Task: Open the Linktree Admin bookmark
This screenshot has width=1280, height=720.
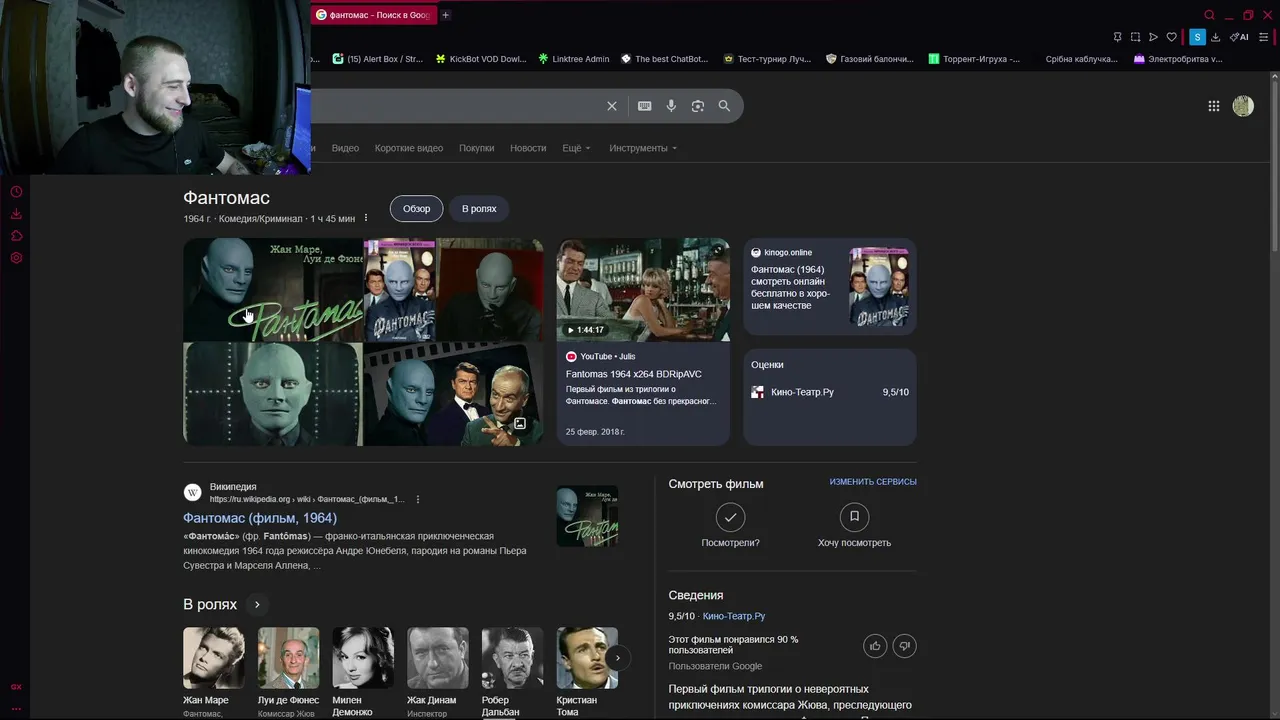Action: [x=574, y=59]
